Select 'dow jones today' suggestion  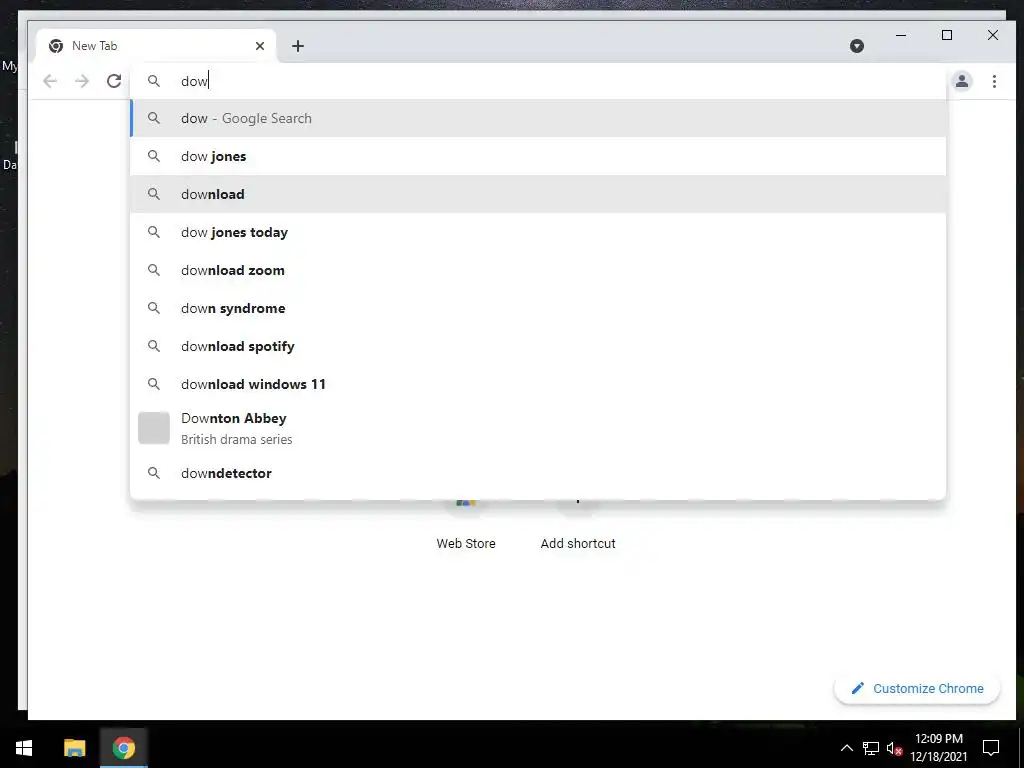coord(538,232)
